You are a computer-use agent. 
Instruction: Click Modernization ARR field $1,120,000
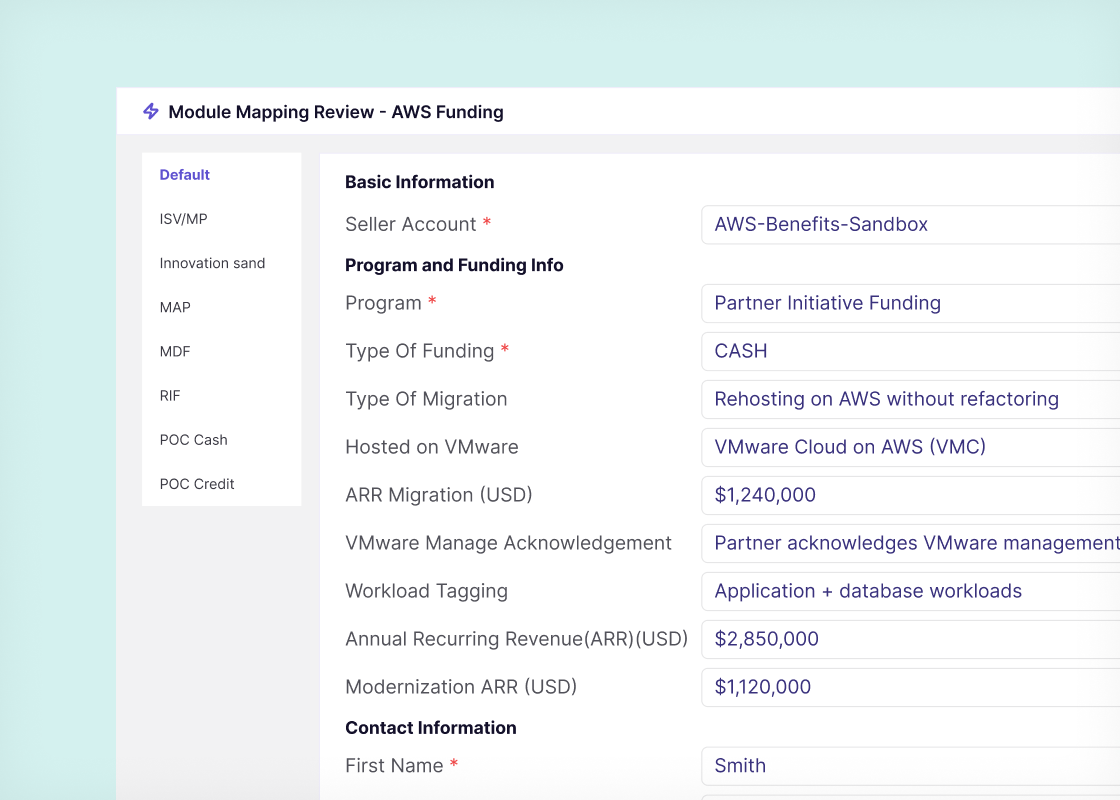point(911,686)
